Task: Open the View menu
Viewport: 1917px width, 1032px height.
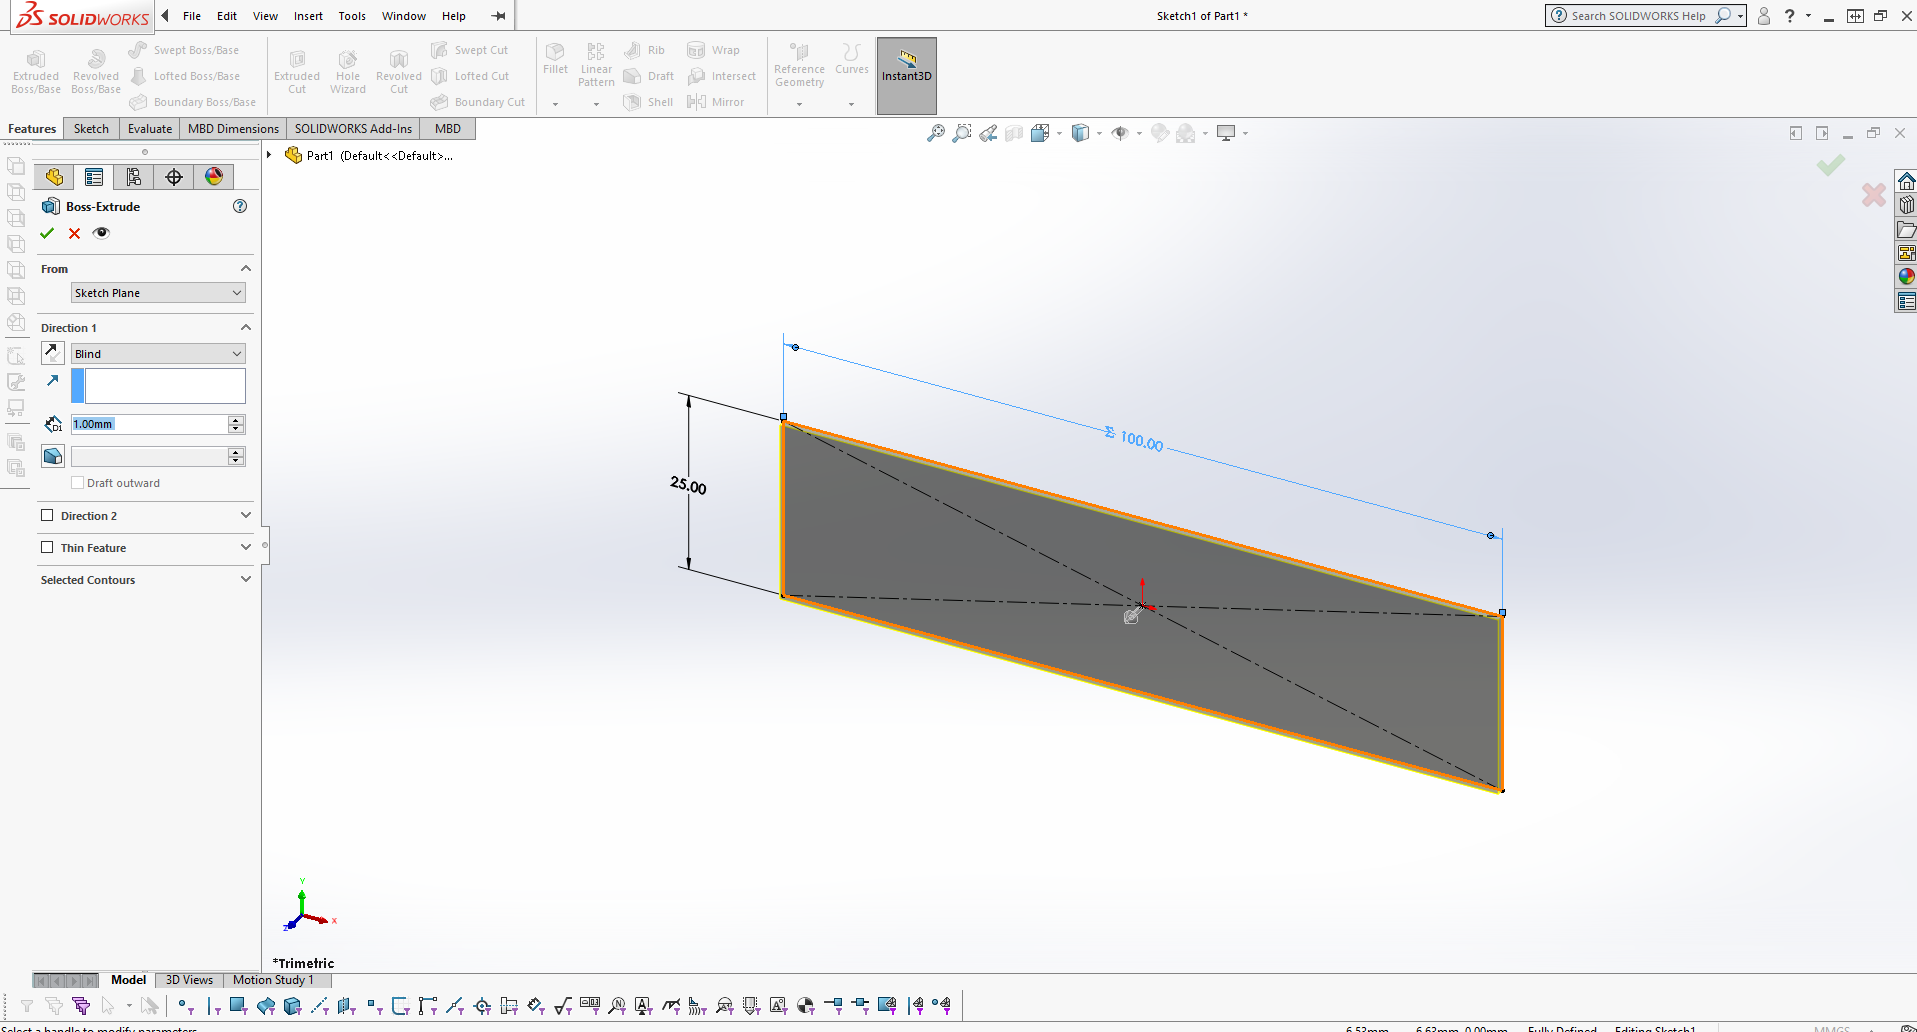Action: coord(265,16)
